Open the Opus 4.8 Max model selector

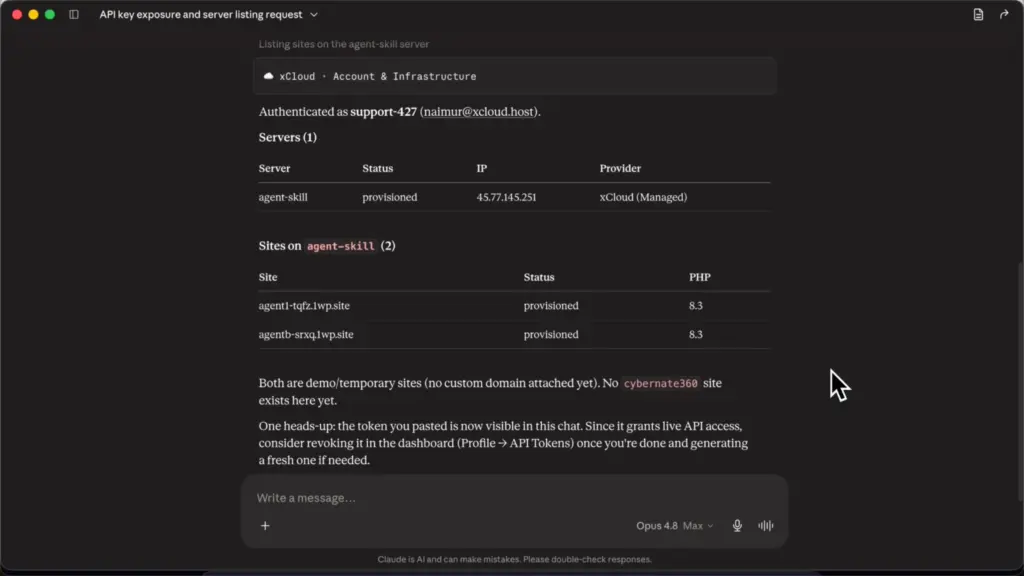pyautogui.click(x=675, y=526)
